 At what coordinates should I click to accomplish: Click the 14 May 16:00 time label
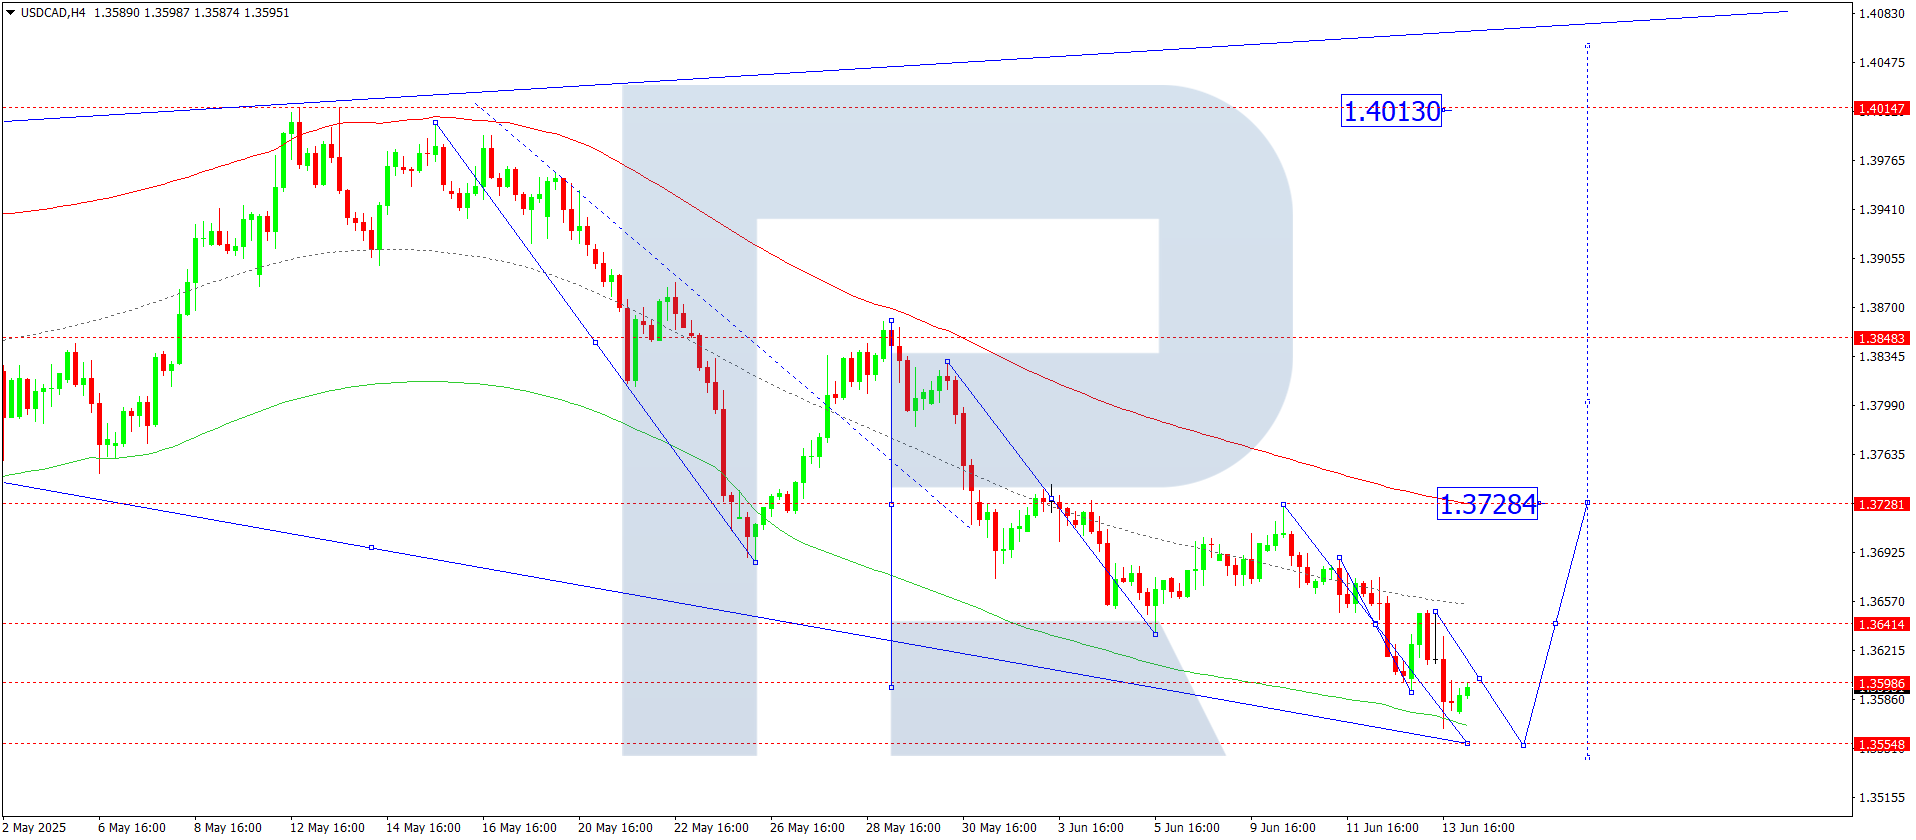(423, 827)
